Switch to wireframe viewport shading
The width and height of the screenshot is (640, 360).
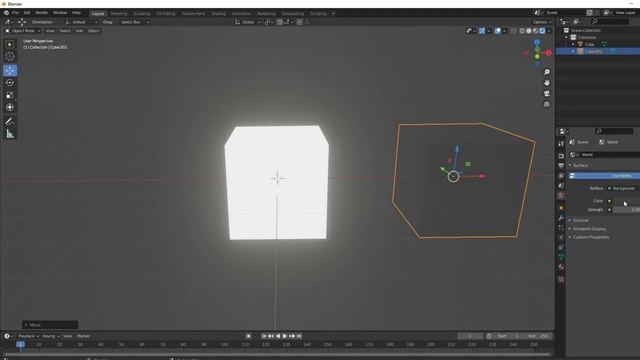coord(522,31)
